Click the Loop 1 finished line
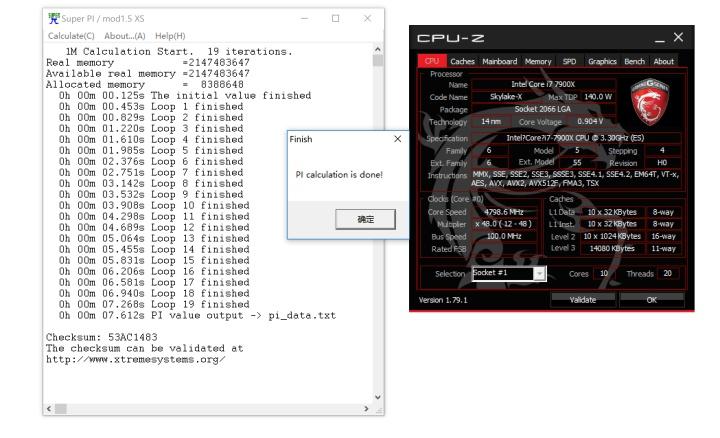Image resolution: width=720 pixels, height=438 pixels. (151, 107)
